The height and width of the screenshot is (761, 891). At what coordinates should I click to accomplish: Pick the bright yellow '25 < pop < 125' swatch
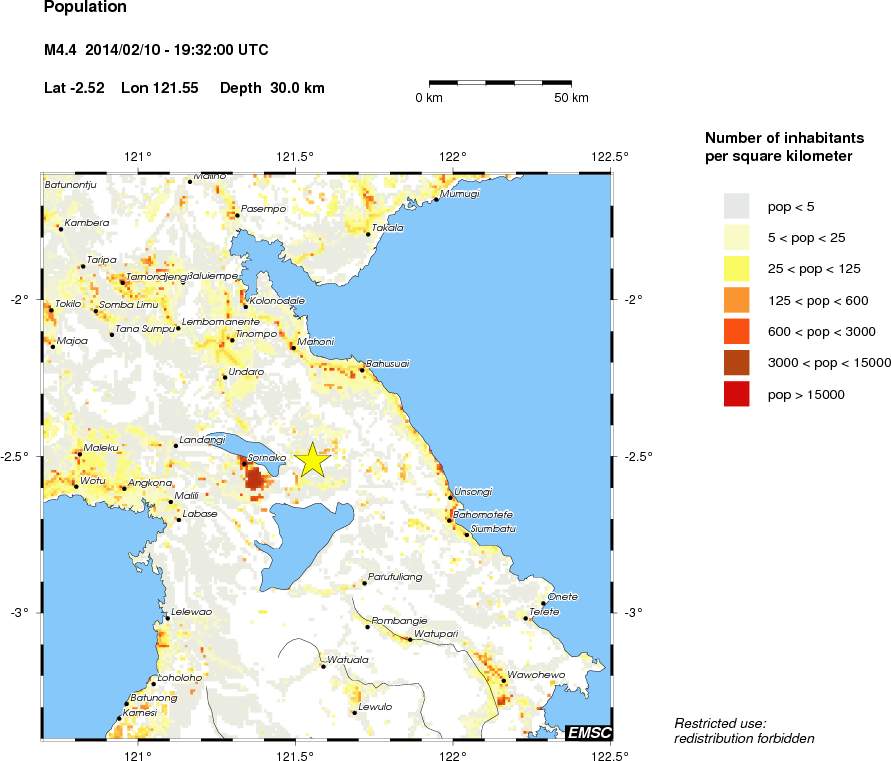(x=736, y=268)
